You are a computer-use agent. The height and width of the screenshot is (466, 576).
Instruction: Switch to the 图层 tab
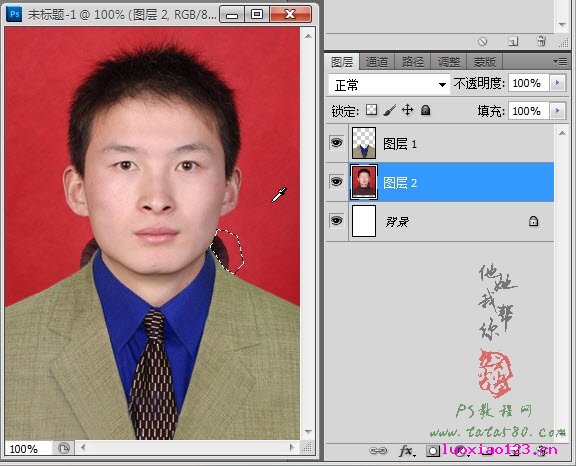tap(342, 62)
